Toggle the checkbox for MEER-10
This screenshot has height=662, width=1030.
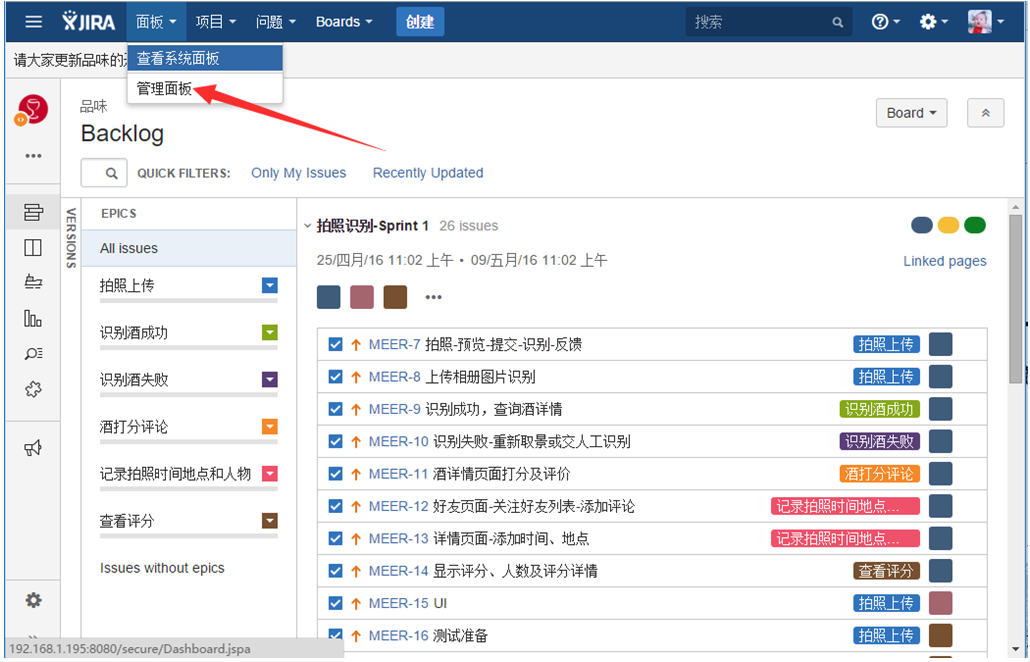[335, 441]
